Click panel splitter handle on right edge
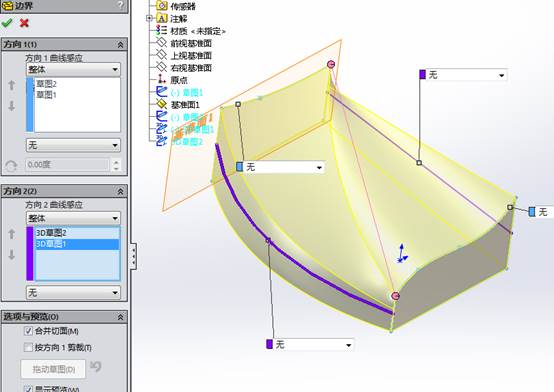This screenshot has width=554, height=392. click(x=133, y=256)
